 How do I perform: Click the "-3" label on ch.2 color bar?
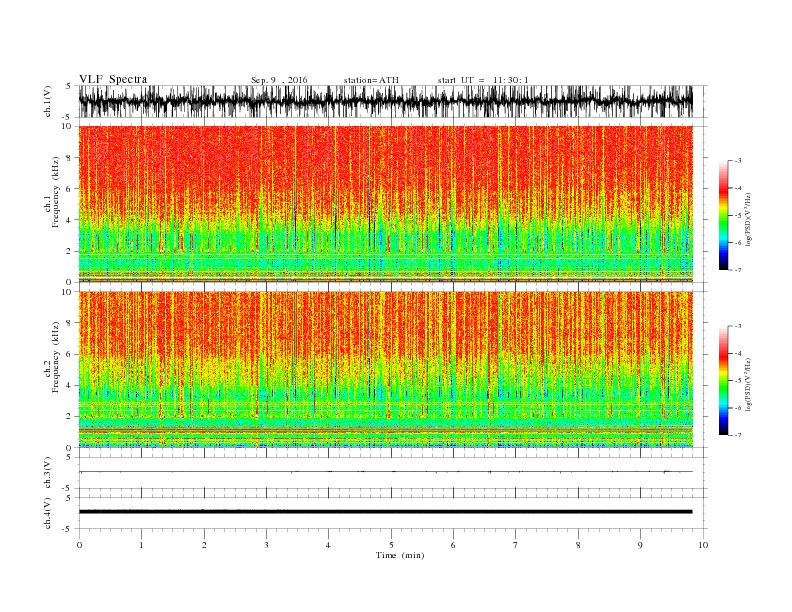[737, 326]
